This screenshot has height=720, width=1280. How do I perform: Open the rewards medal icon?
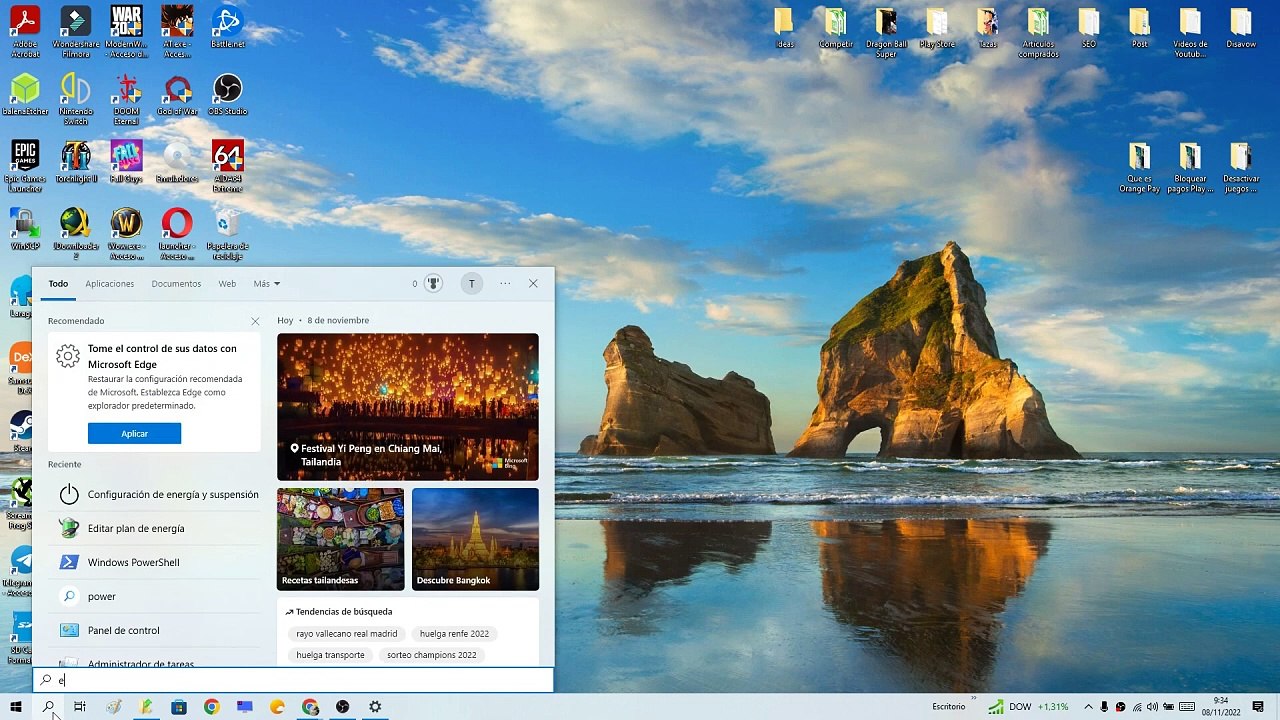433,284
